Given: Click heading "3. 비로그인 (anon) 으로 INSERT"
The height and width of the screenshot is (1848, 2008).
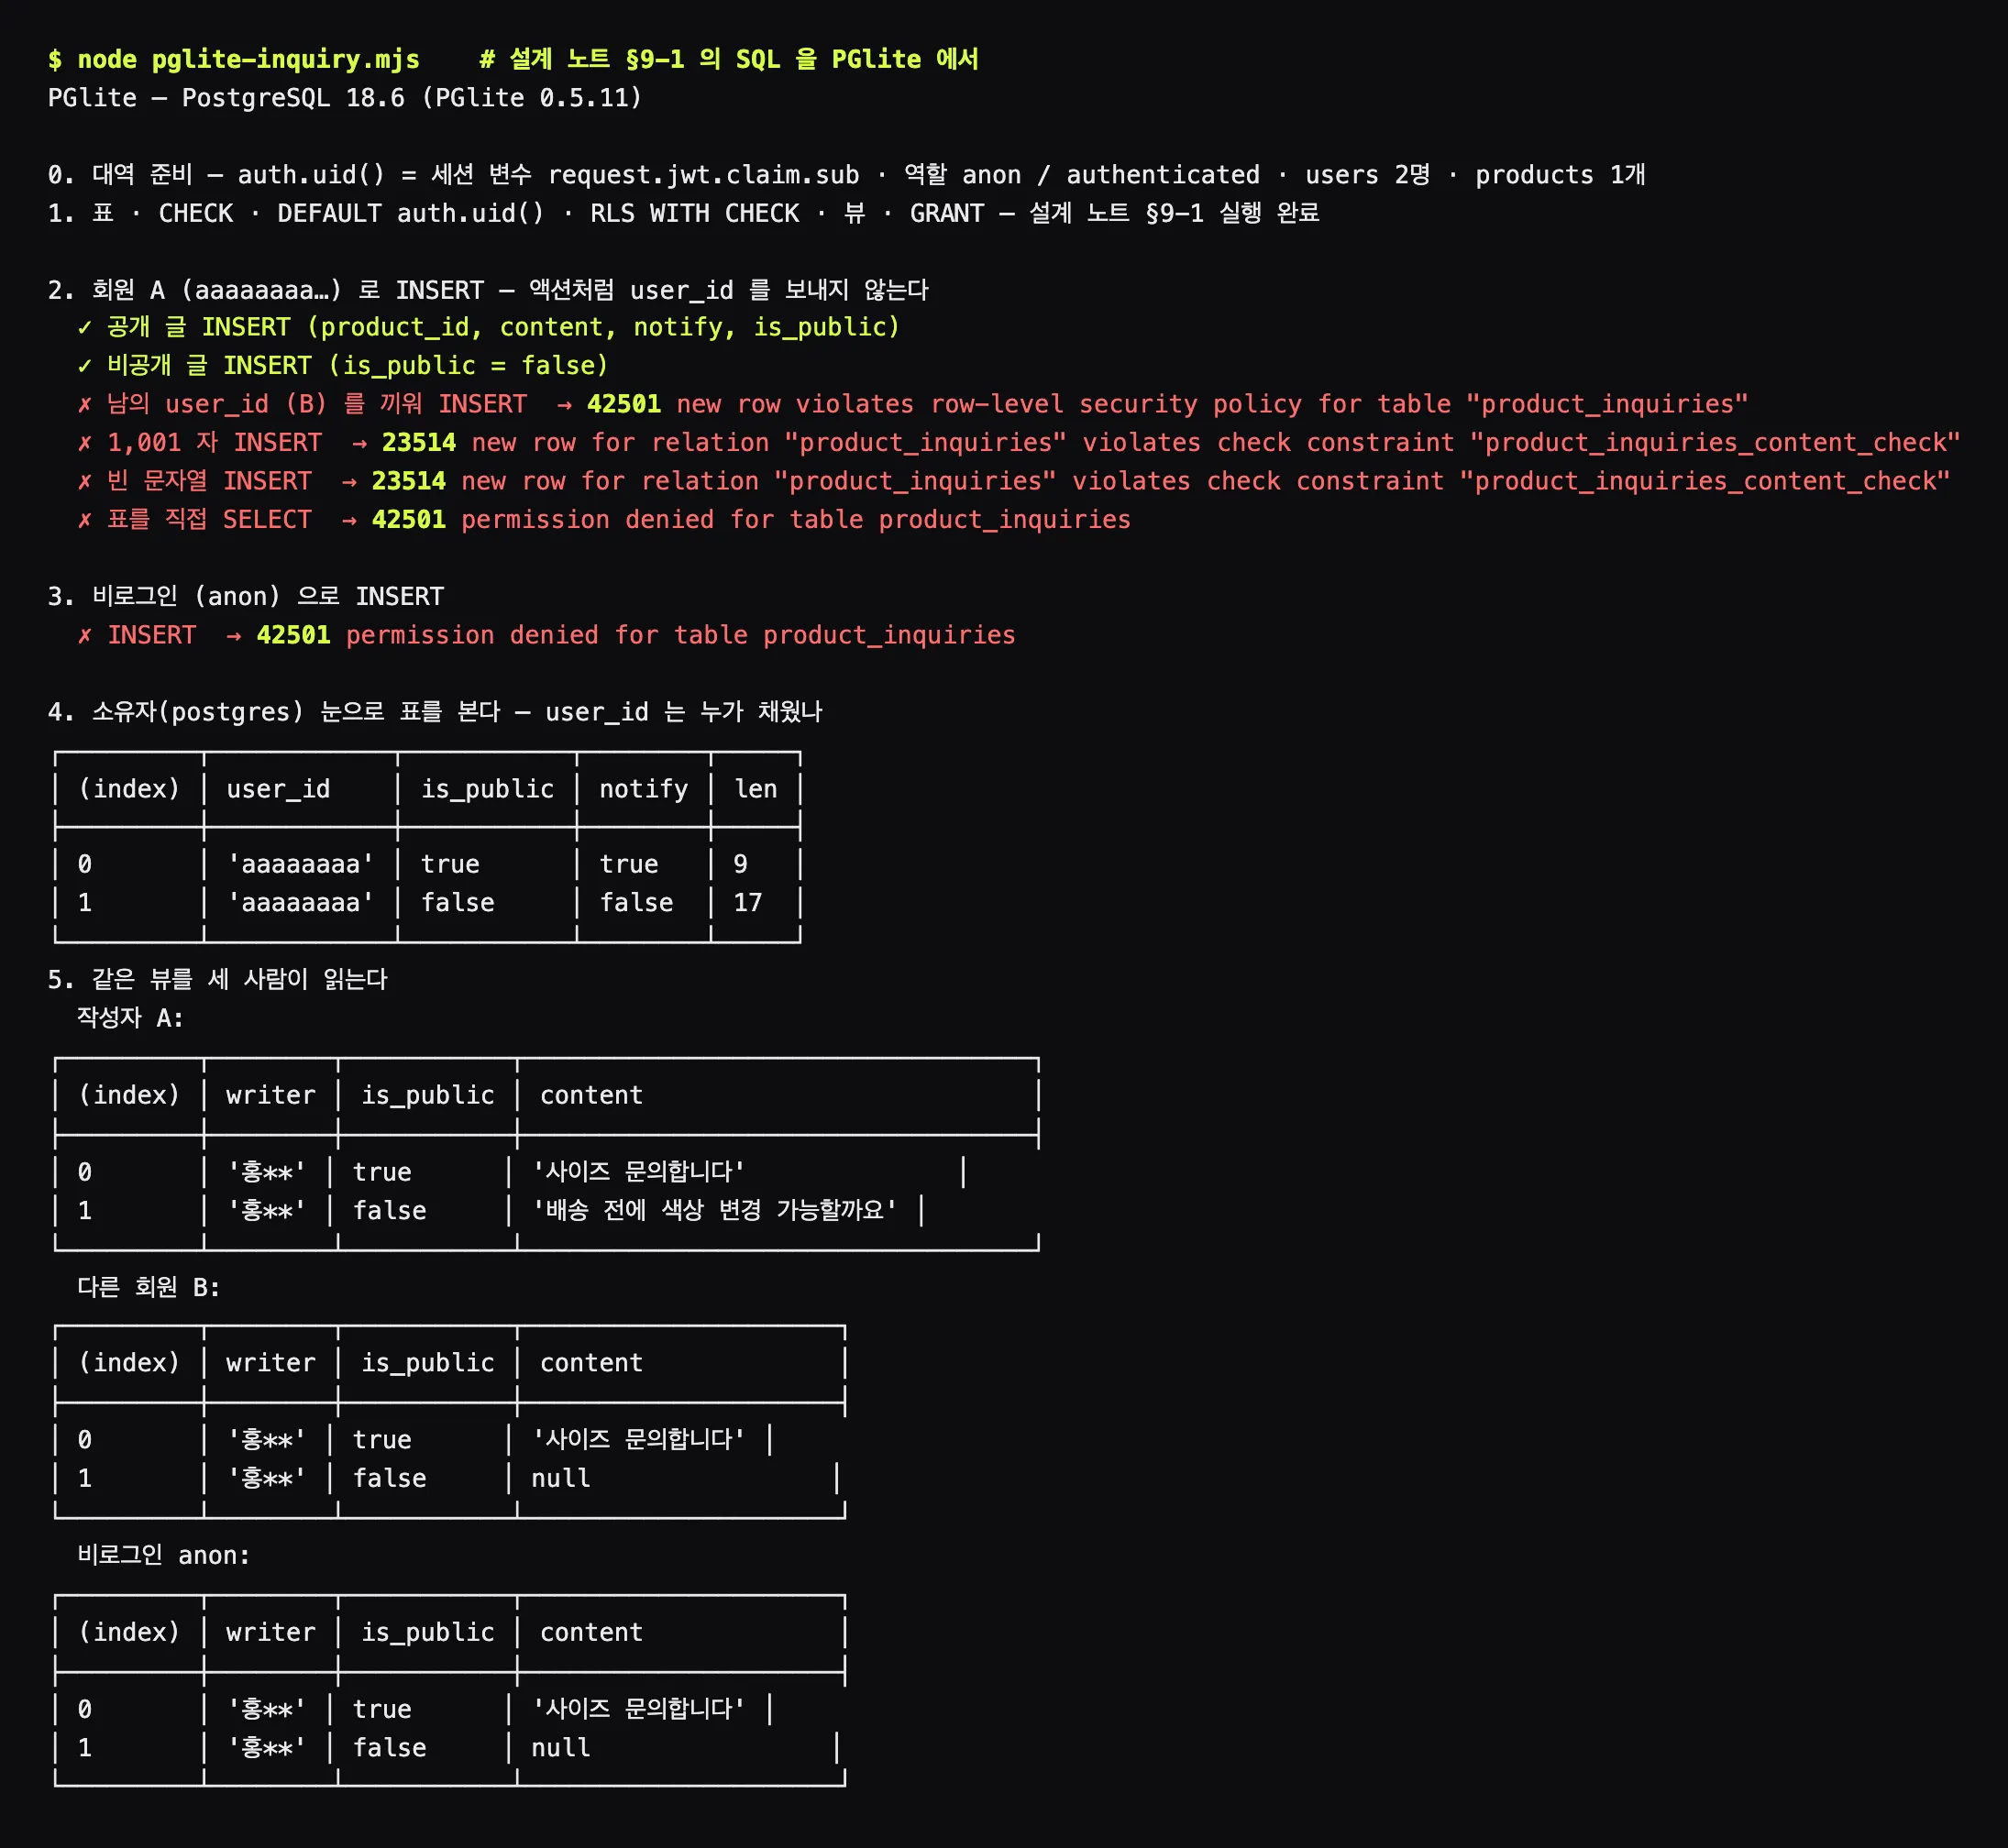Looking at the screenshot, I should point(246,596).
